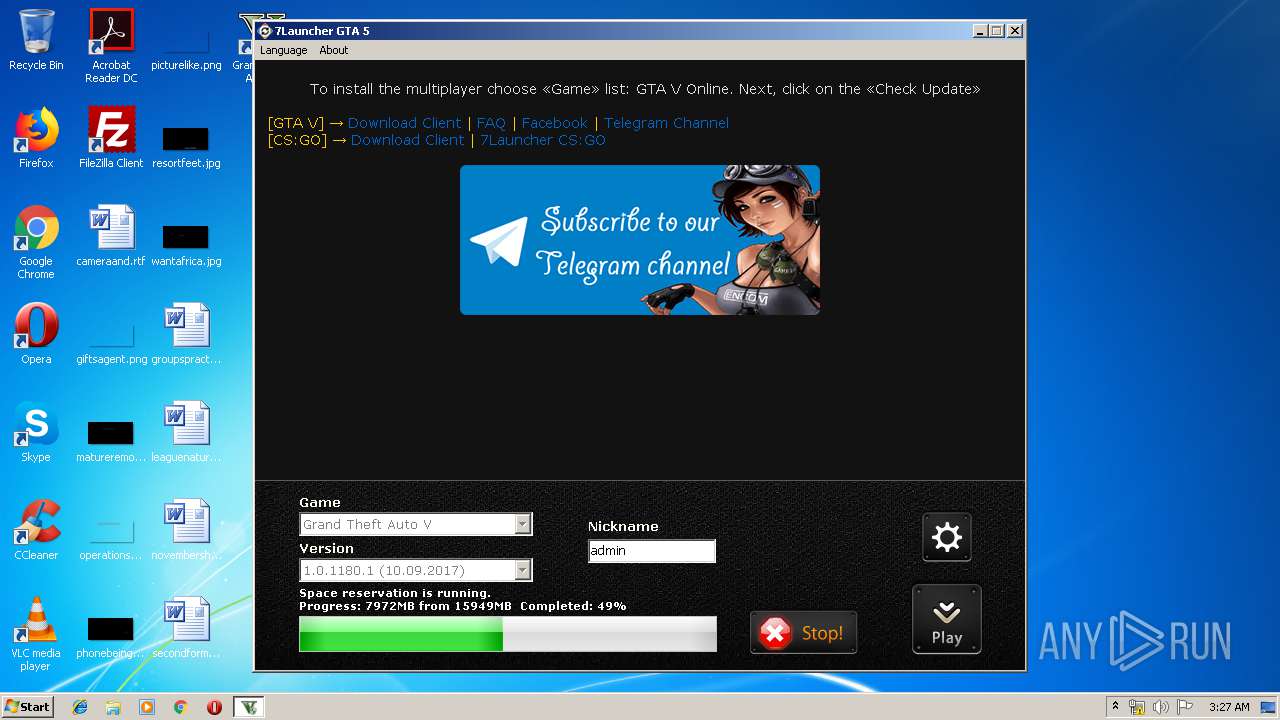This screenshot has height=720, width=1280.
Task: Open the Facebook link
Action: [554, 123]
